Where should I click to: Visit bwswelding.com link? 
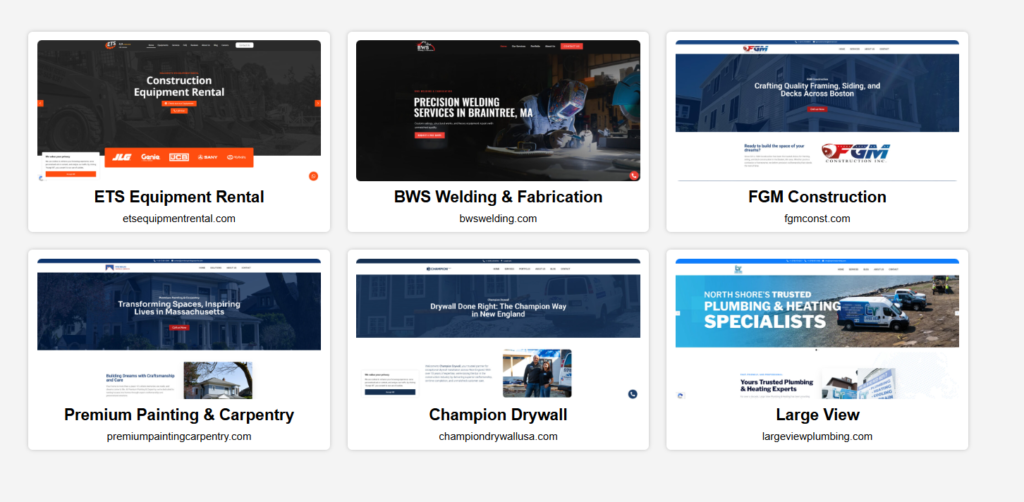tap(498, 219)
